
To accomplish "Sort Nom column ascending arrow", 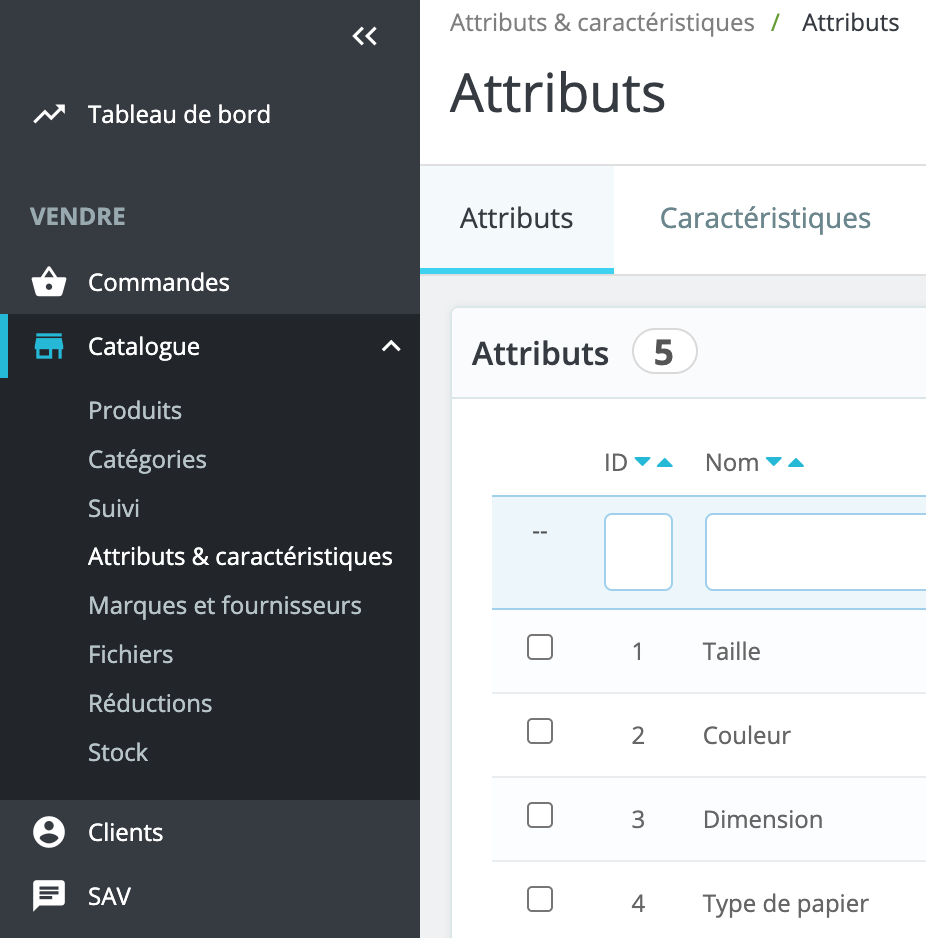I will pyautogui.click(x=796, y=462).
